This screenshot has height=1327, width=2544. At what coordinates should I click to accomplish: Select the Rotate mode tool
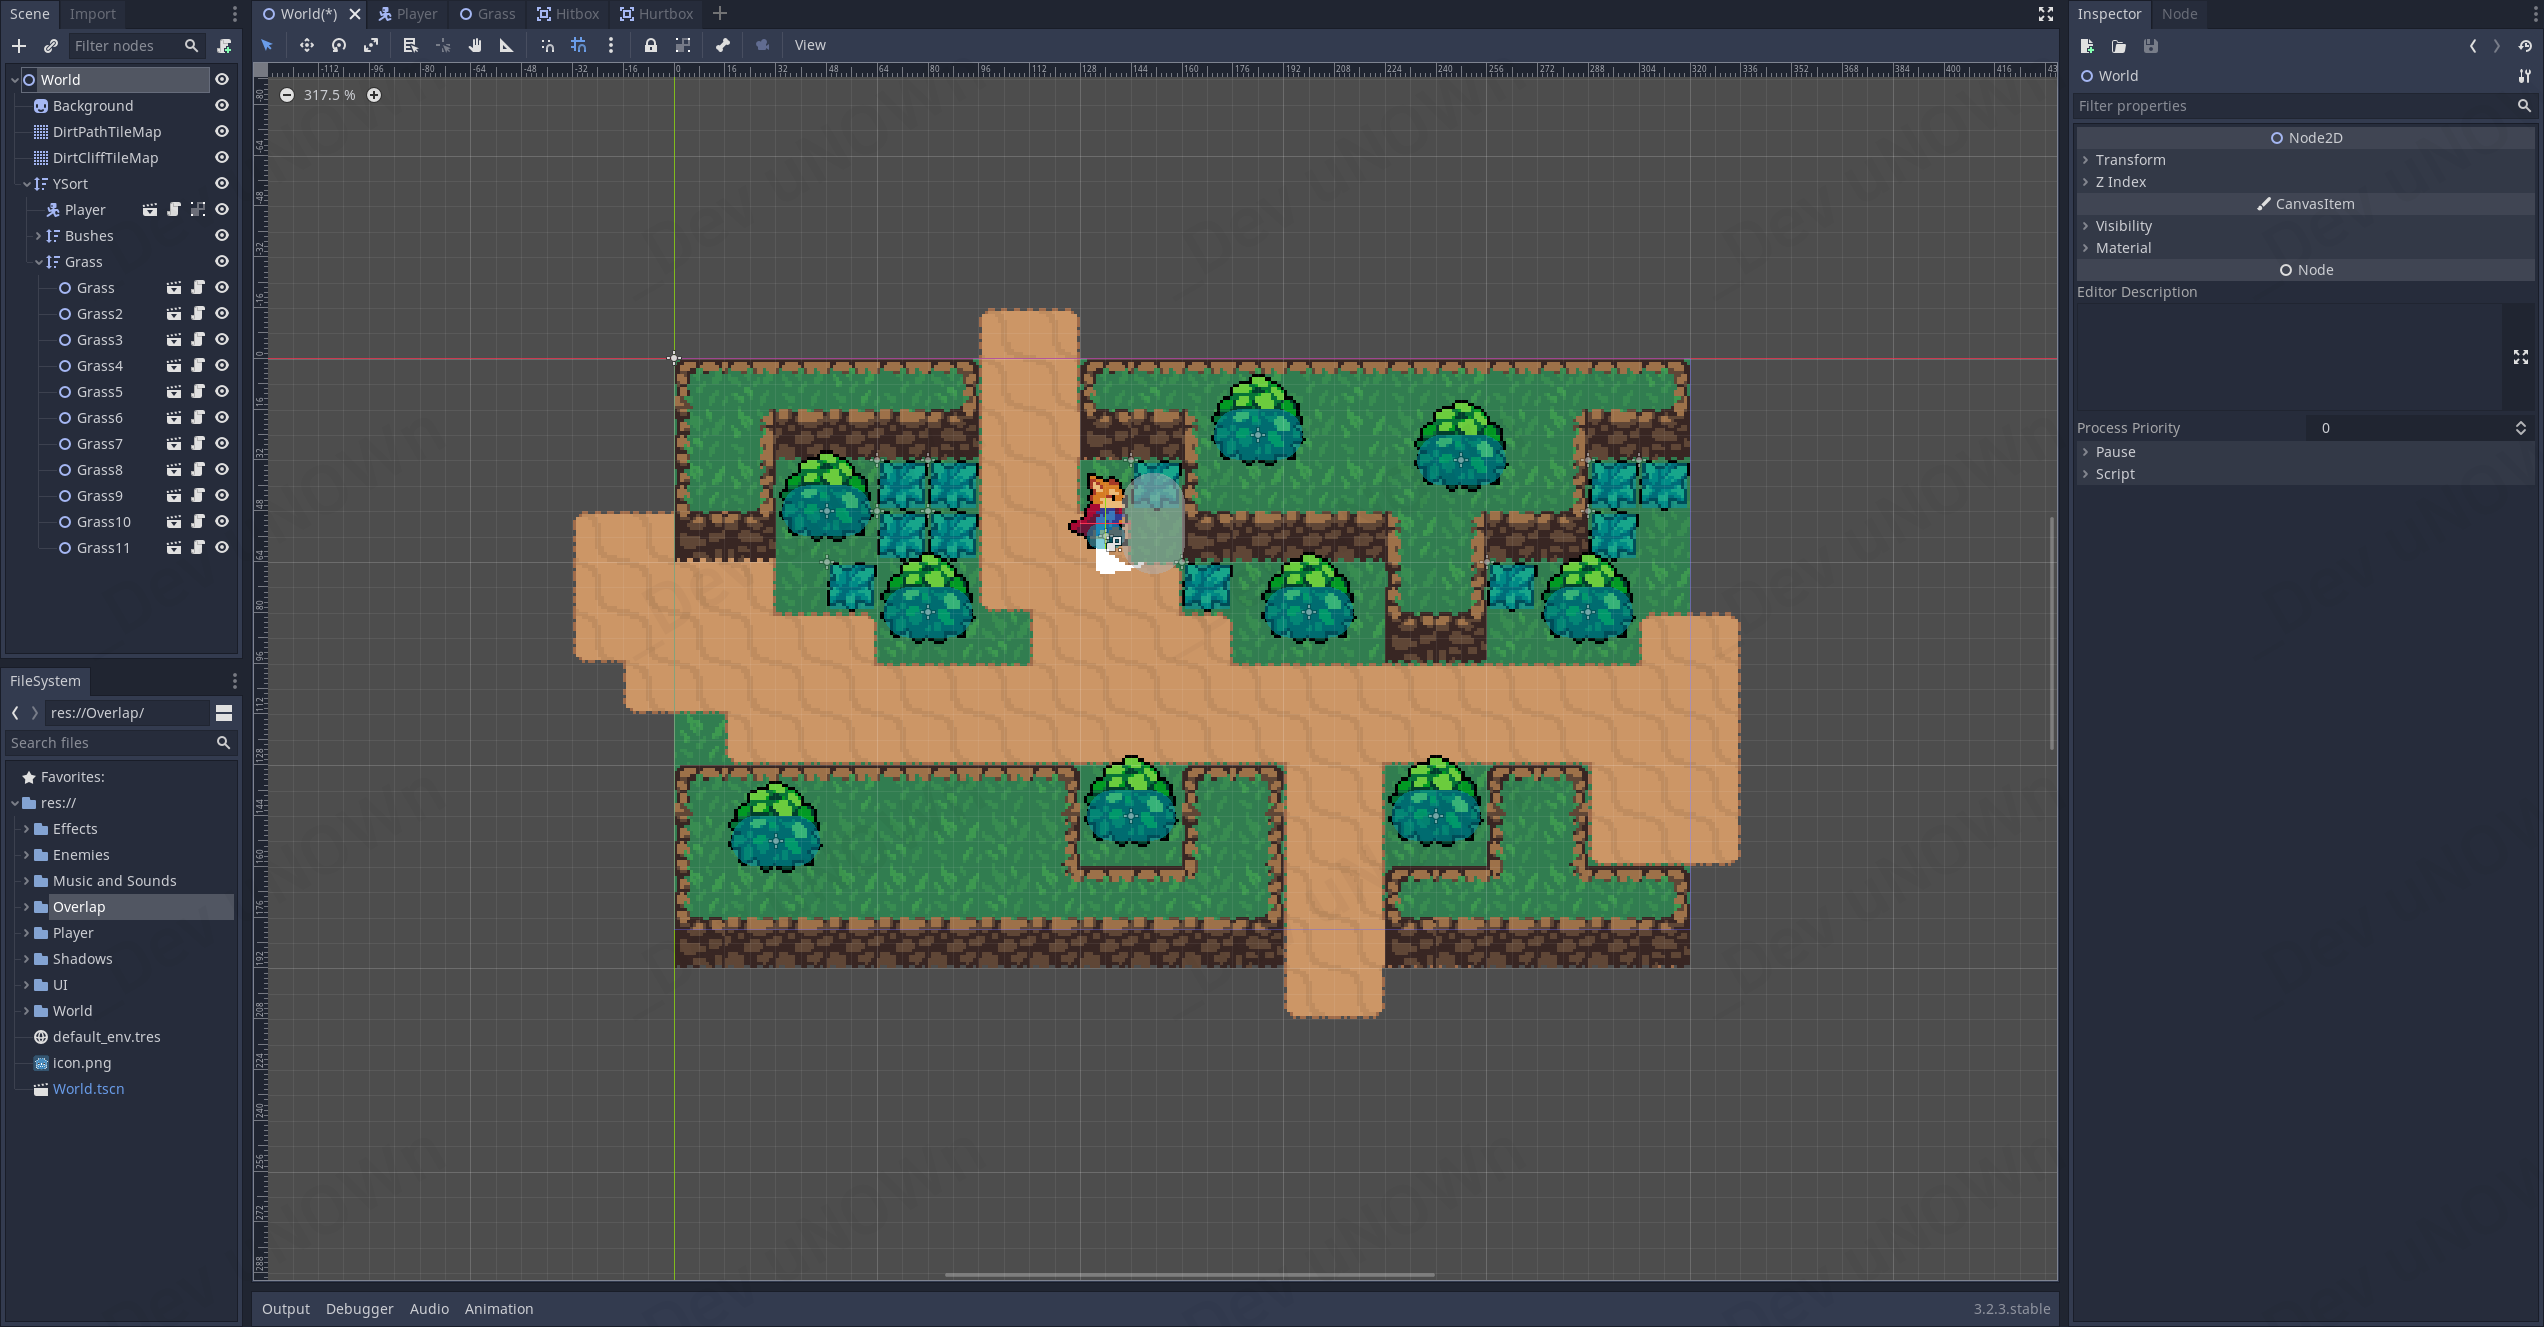(x=338, y=45)
